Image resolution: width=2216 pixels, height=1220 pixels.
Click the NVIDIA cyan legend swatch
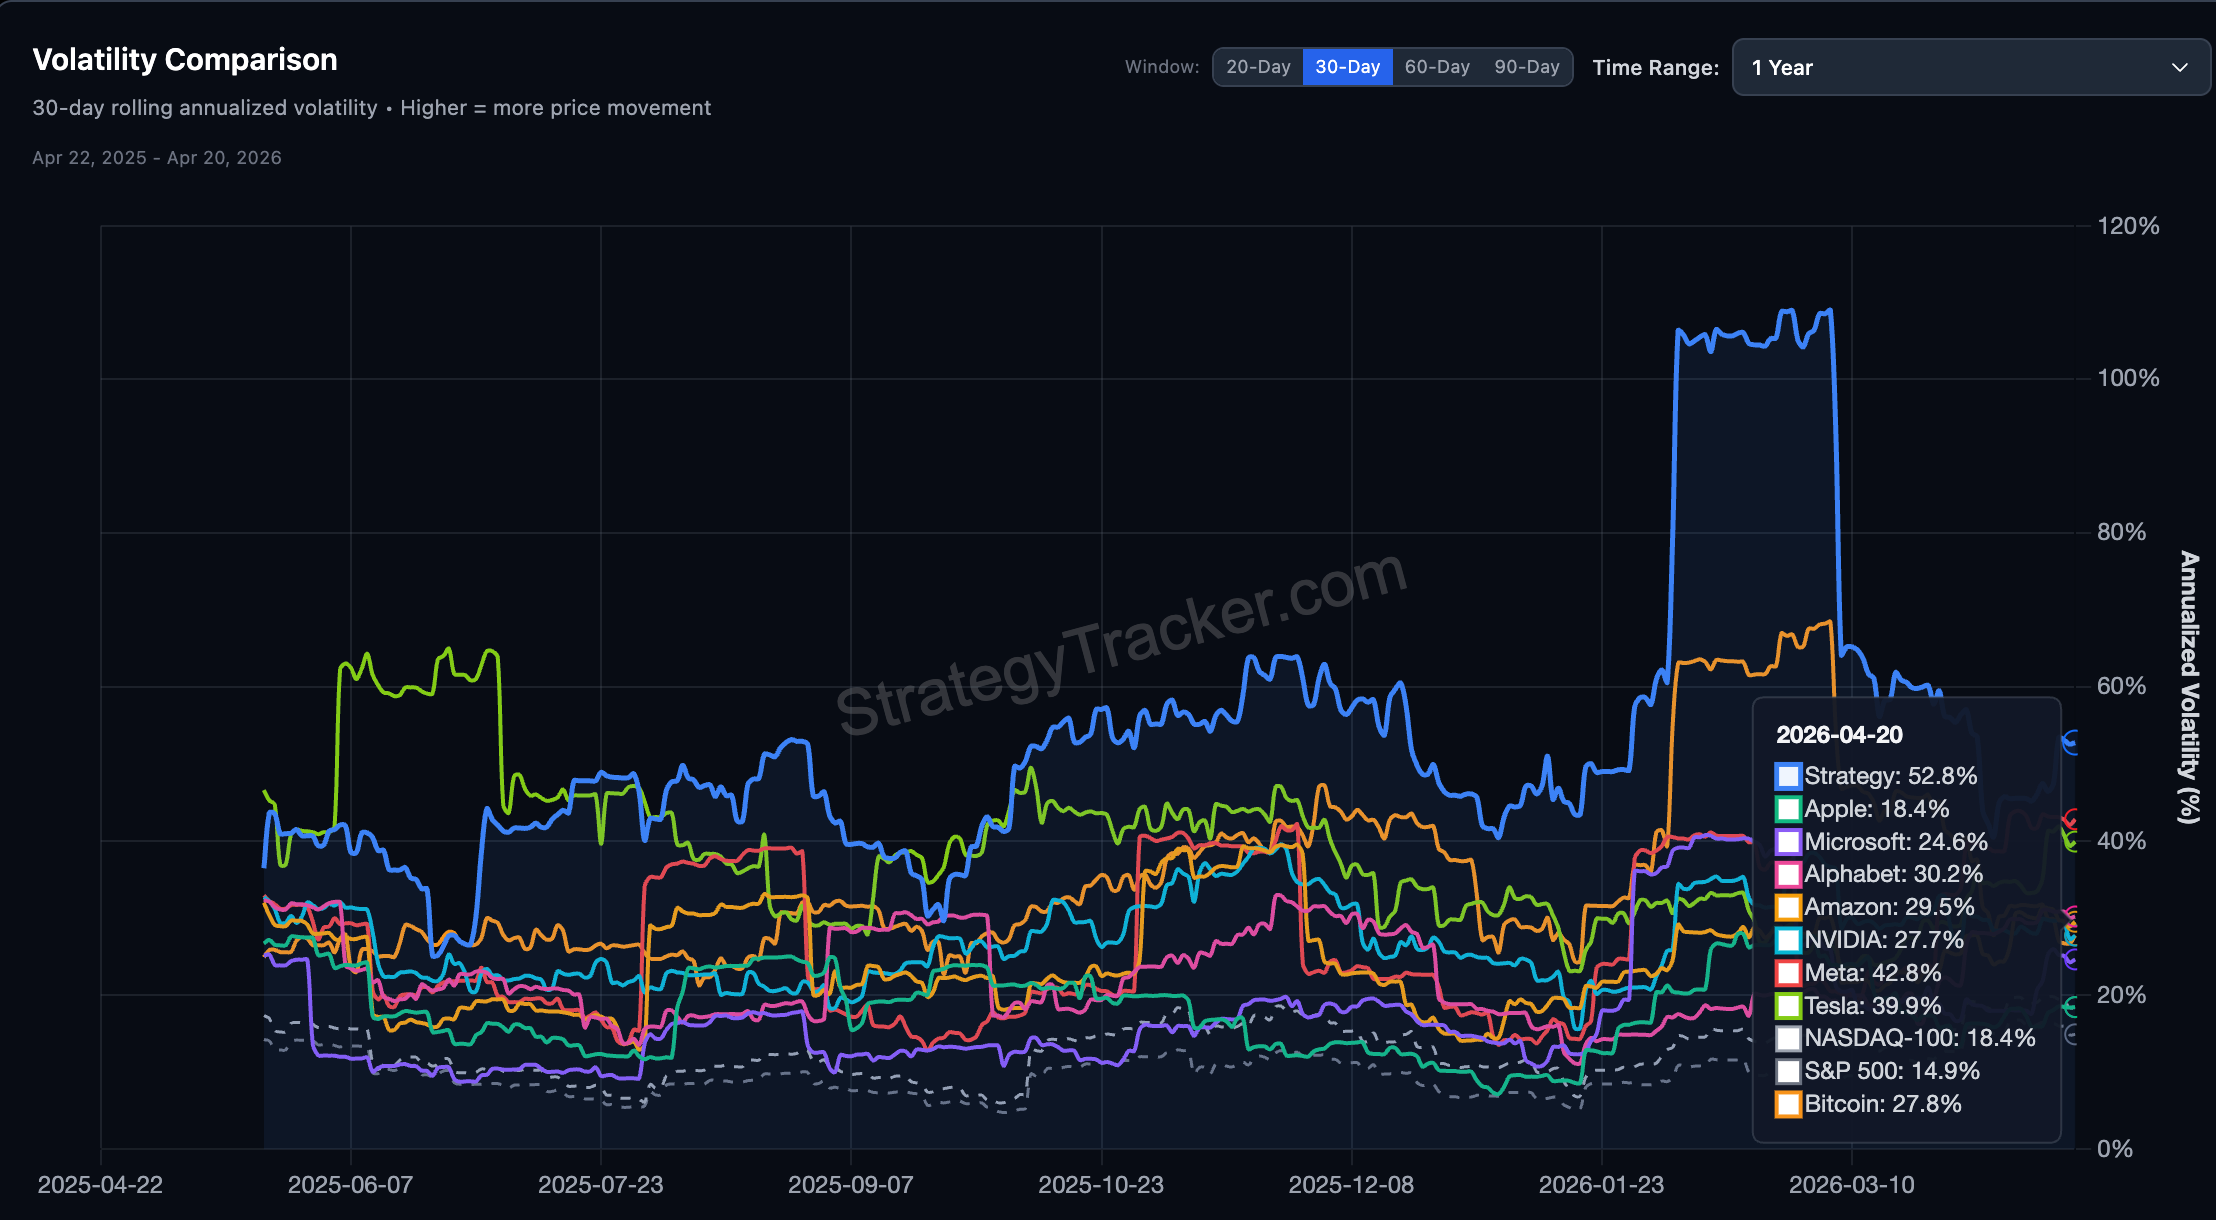(x=1789, y=940)
